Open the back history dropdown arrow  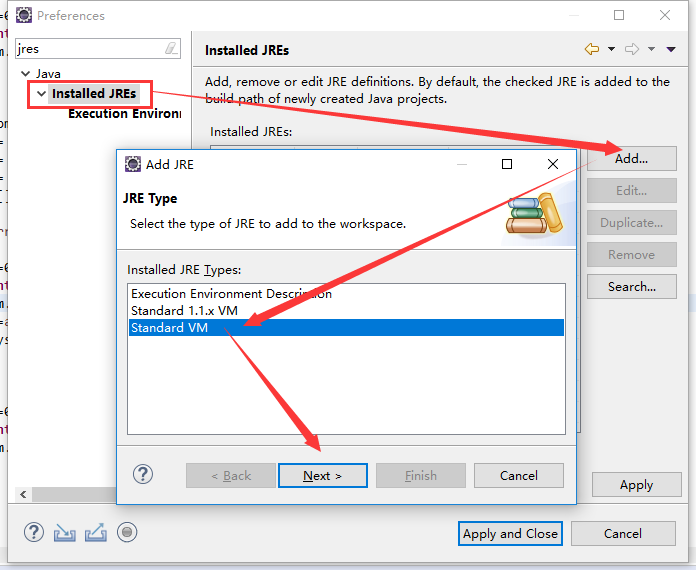(x=611, y=49)
